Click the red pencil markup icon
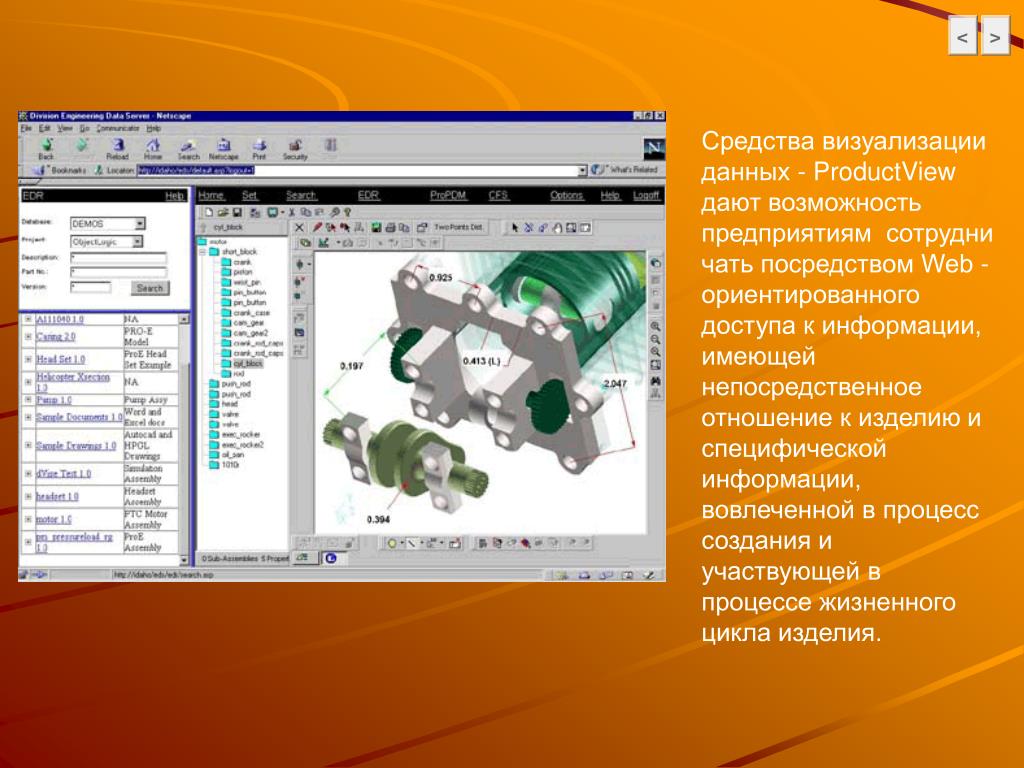The image size is (1024, 768). [x=317, y=227]
